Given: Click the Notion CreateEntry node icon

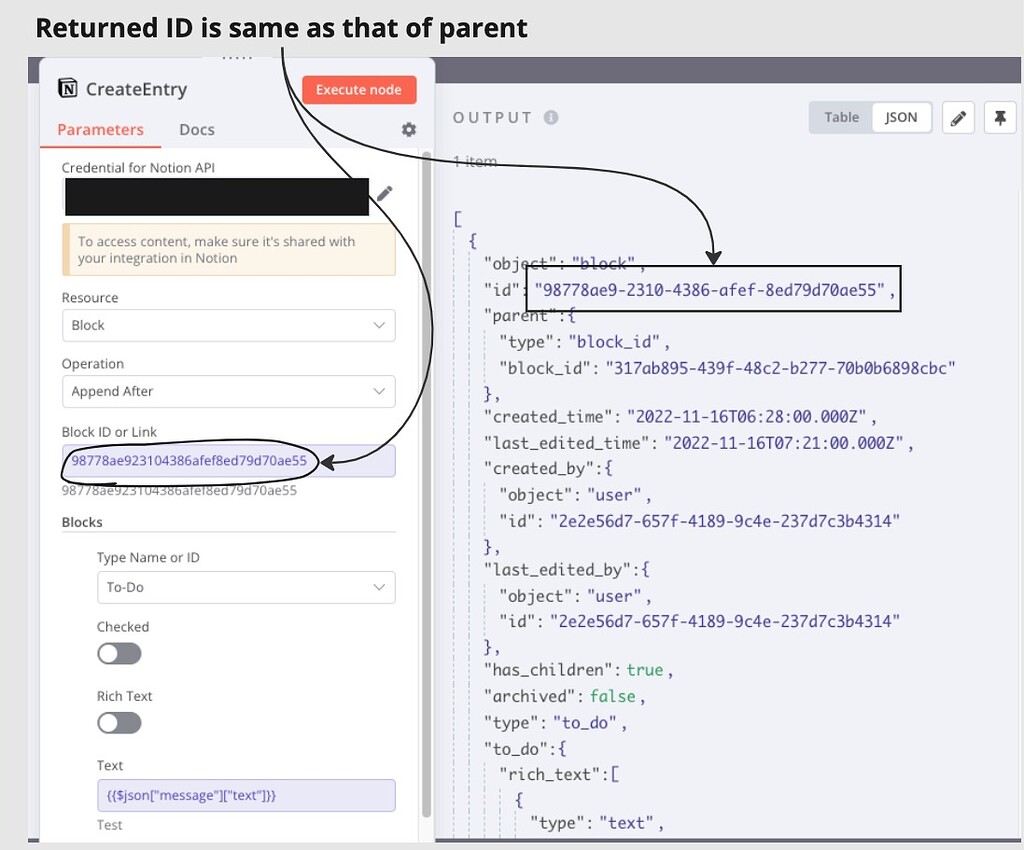Looking at the screenshot, I should click(67, 89).
